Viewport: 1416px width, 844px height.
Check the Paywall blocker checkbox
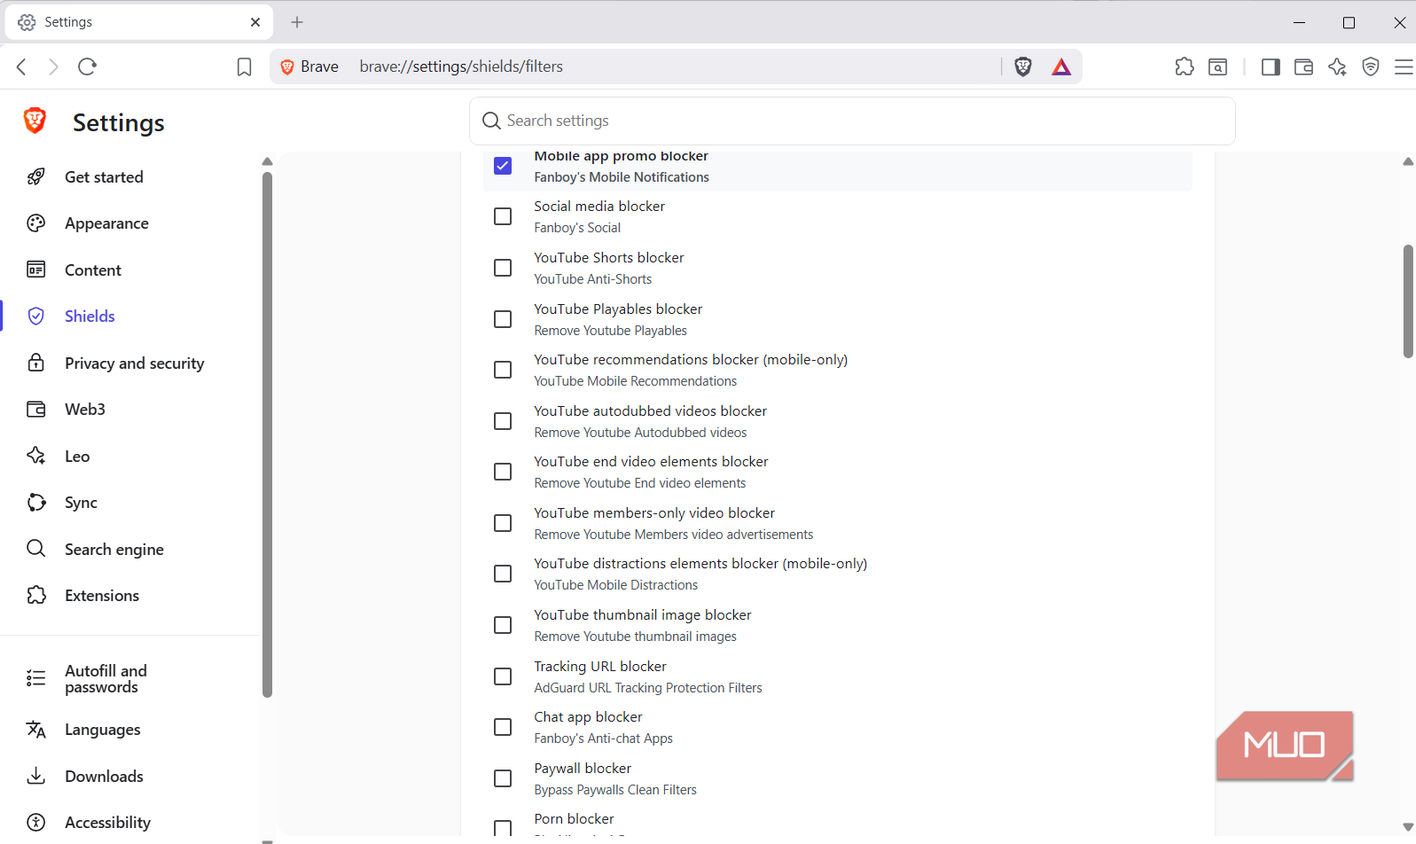pos(503,778)
